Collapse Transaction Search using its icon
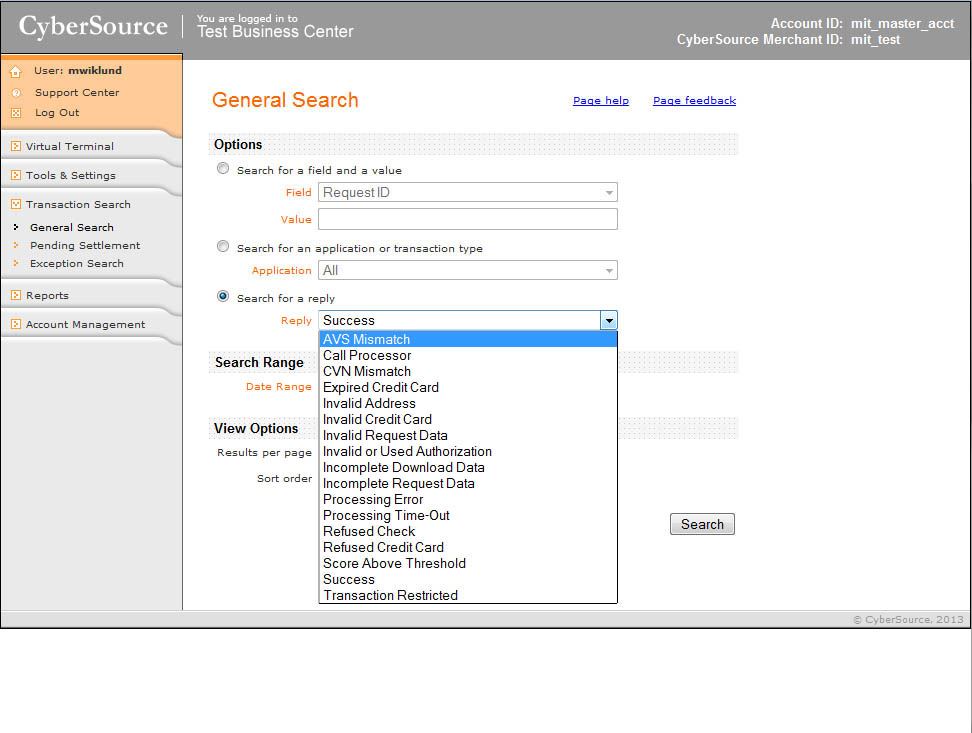This screenshot has width=972, height=733. [15, 204]
